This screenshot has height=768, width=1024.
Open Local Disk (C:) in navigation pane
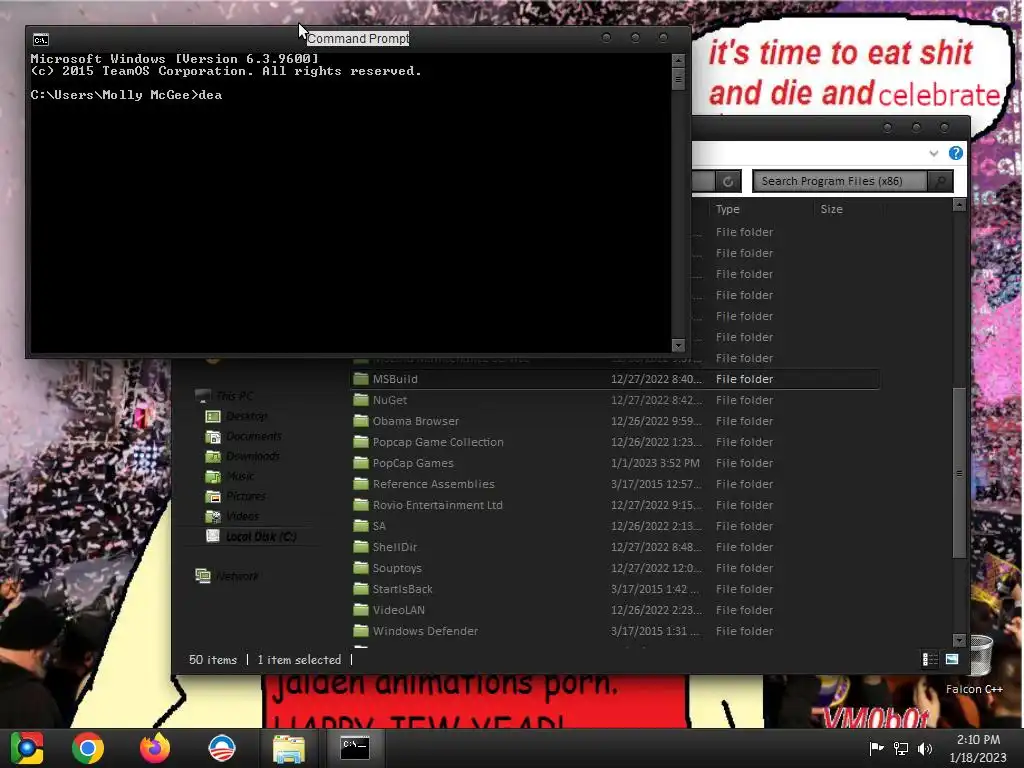tap(251, 536)
